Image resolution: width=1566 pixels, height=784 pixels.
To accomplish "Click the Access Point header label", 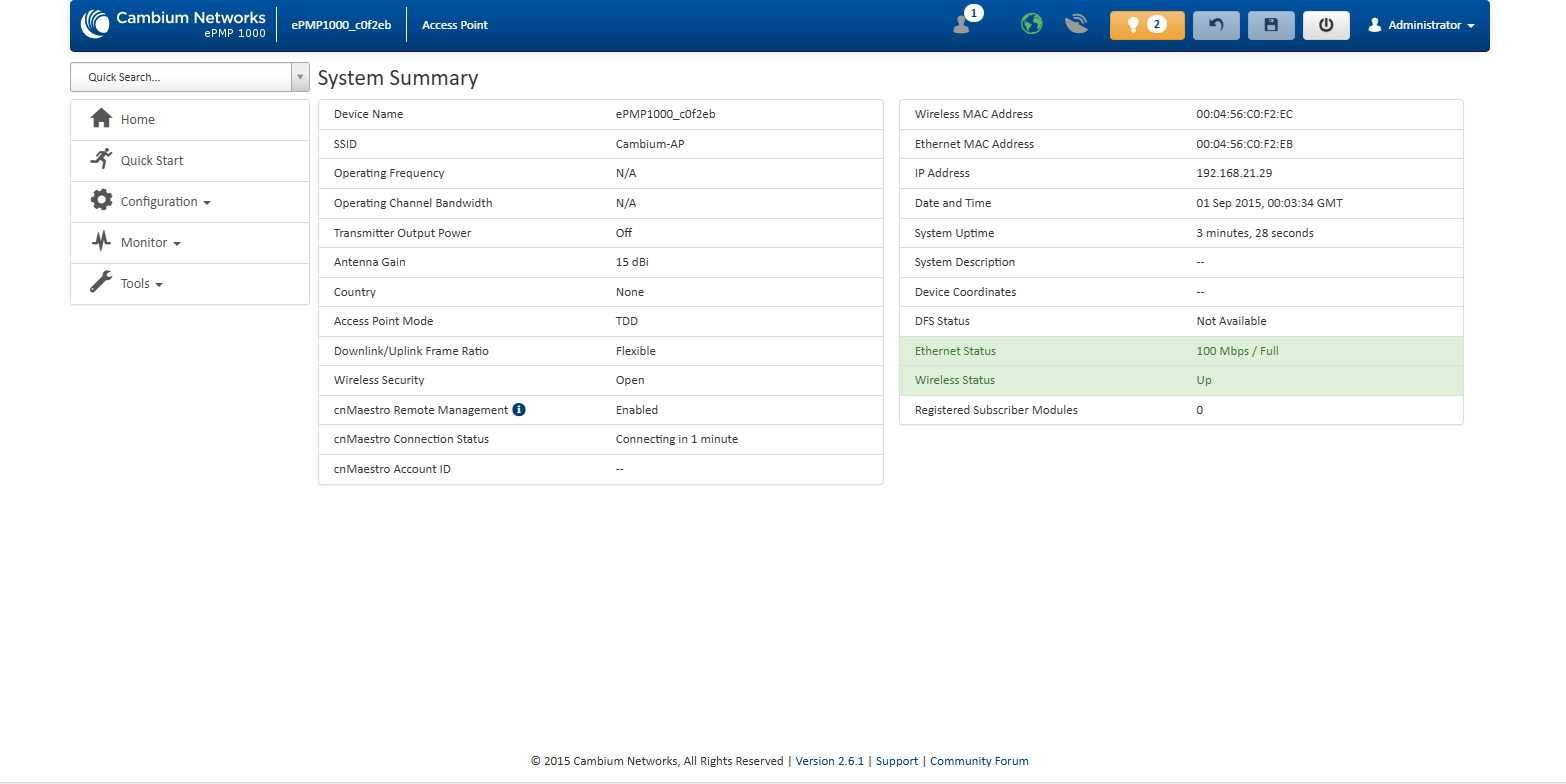I will pyautogui.click(x=455, y=25).
